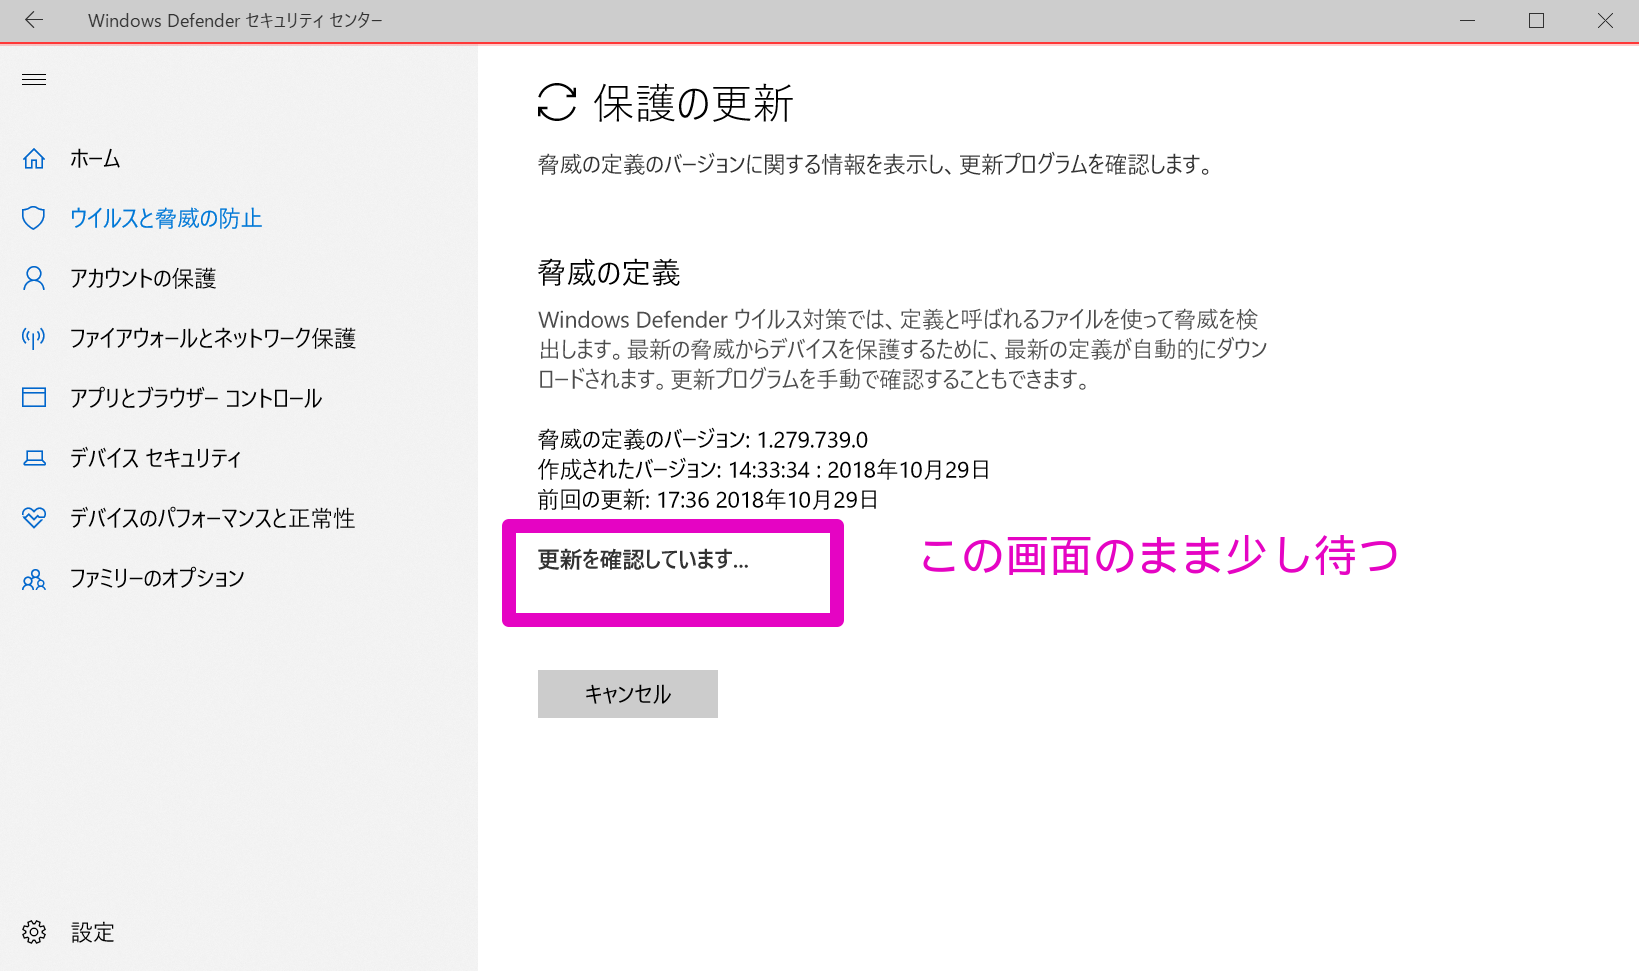Click the 作成されたバージョン 14:33:34 line
Image resolution: width=1639 pixels, height=971 pixels.
(764, 470)
